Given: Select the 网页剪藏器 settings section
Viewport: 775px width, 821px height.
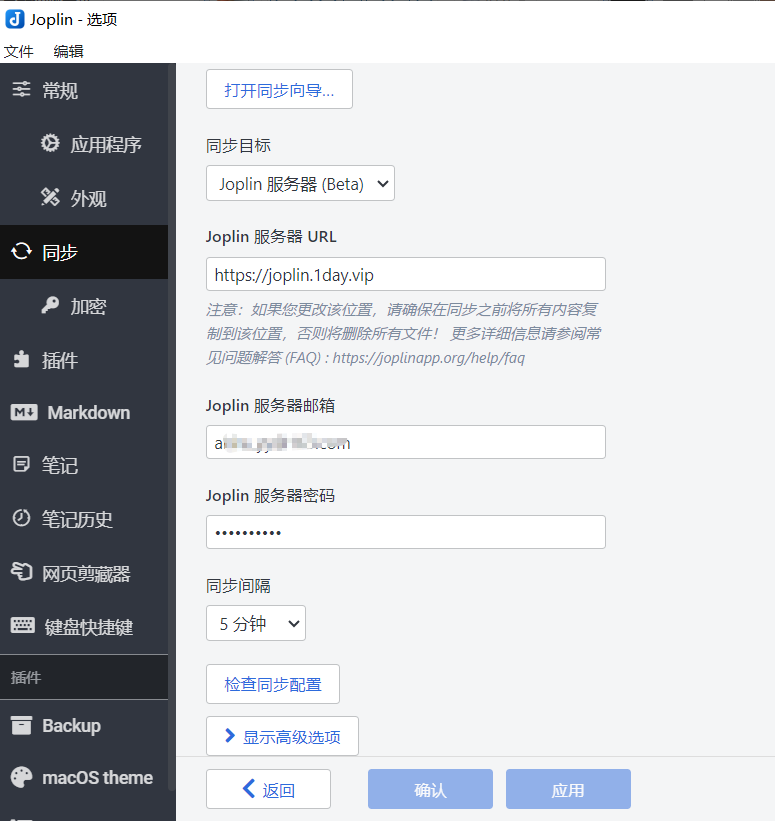Looking at the screenshot, I should tap(84, 573).
